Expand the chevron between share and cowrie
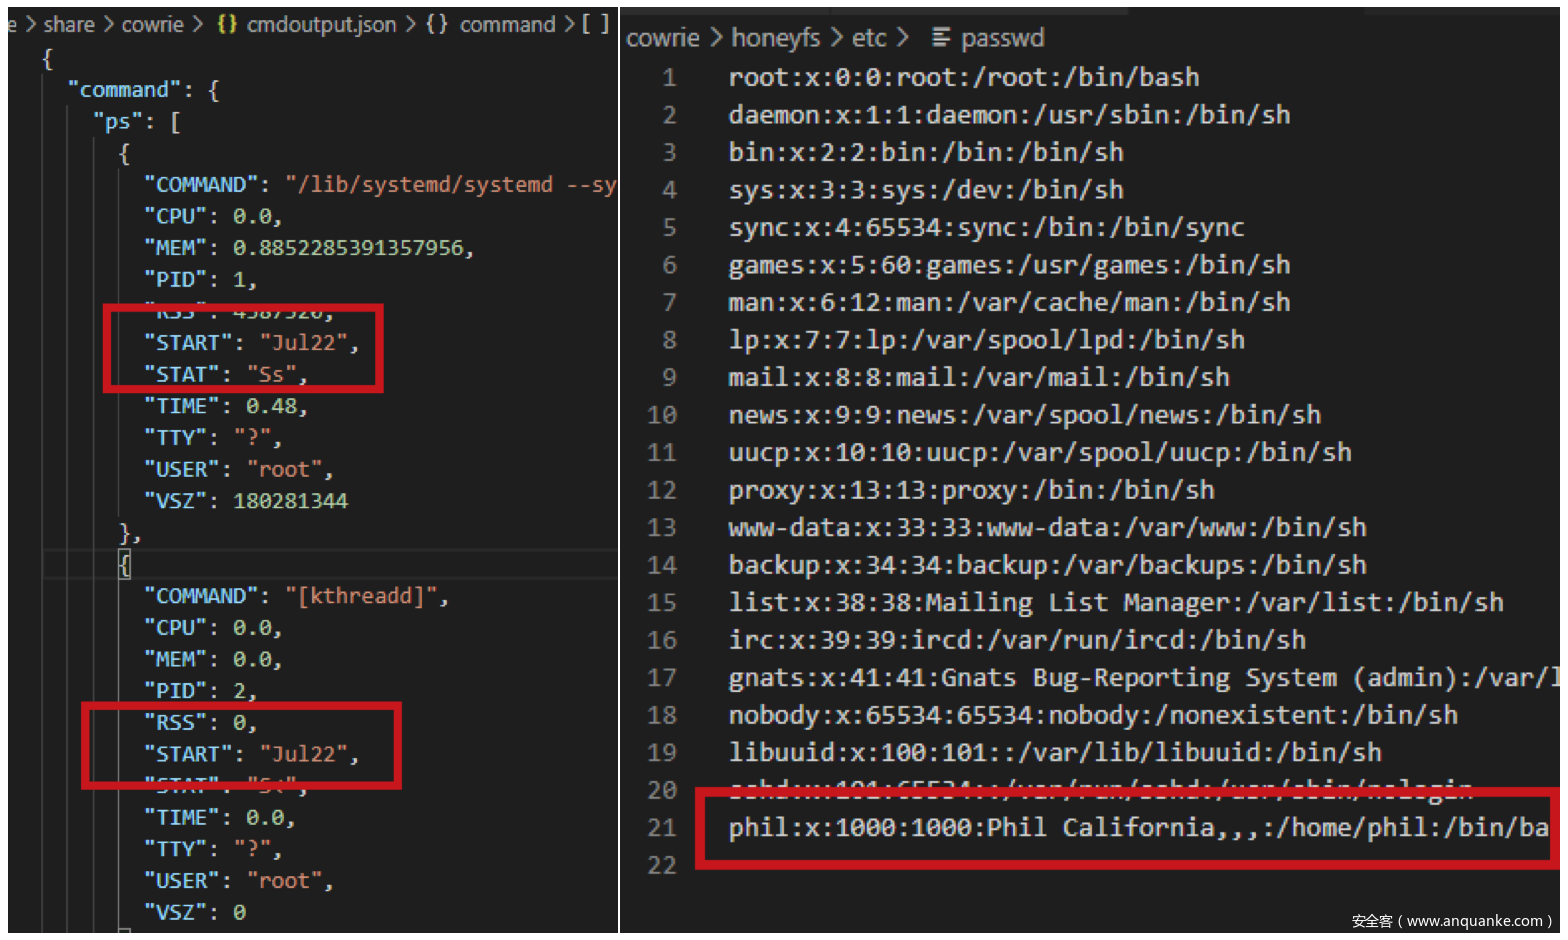This screenshot has width=1568, height=940. [x=108, y=25]
